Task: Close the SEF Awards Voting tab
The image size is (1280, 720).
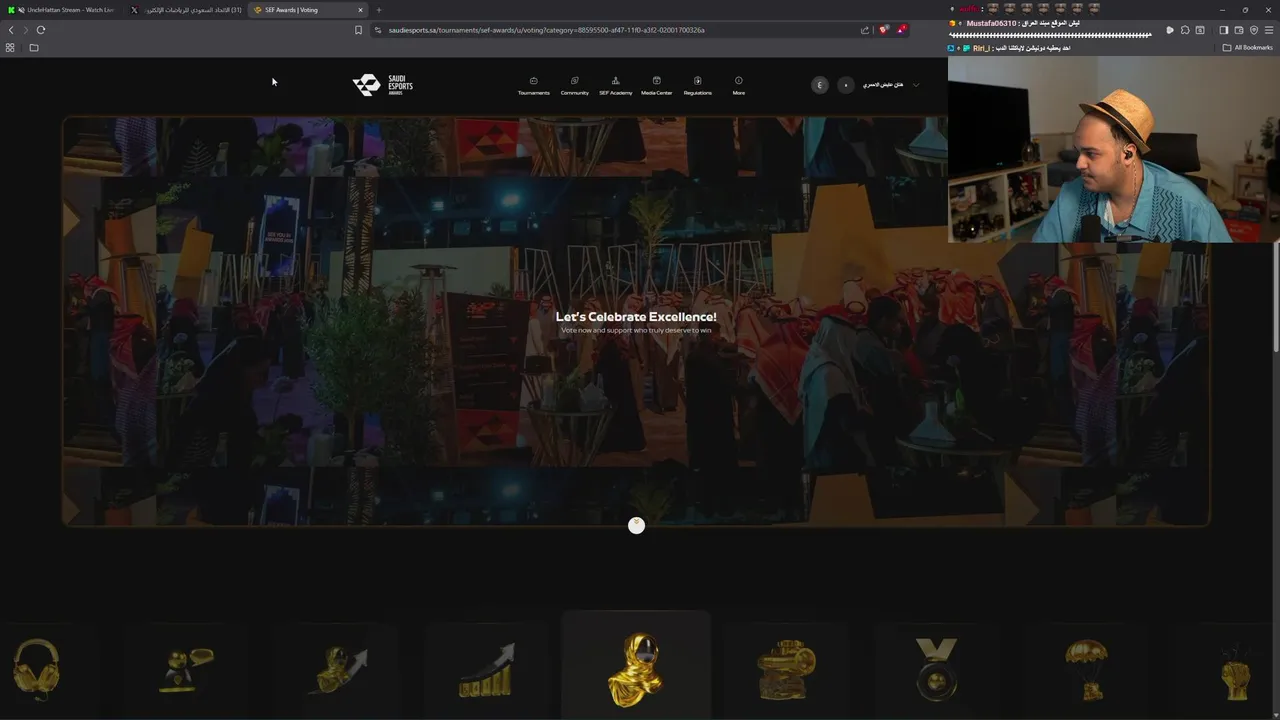Action: pos(360,10)
